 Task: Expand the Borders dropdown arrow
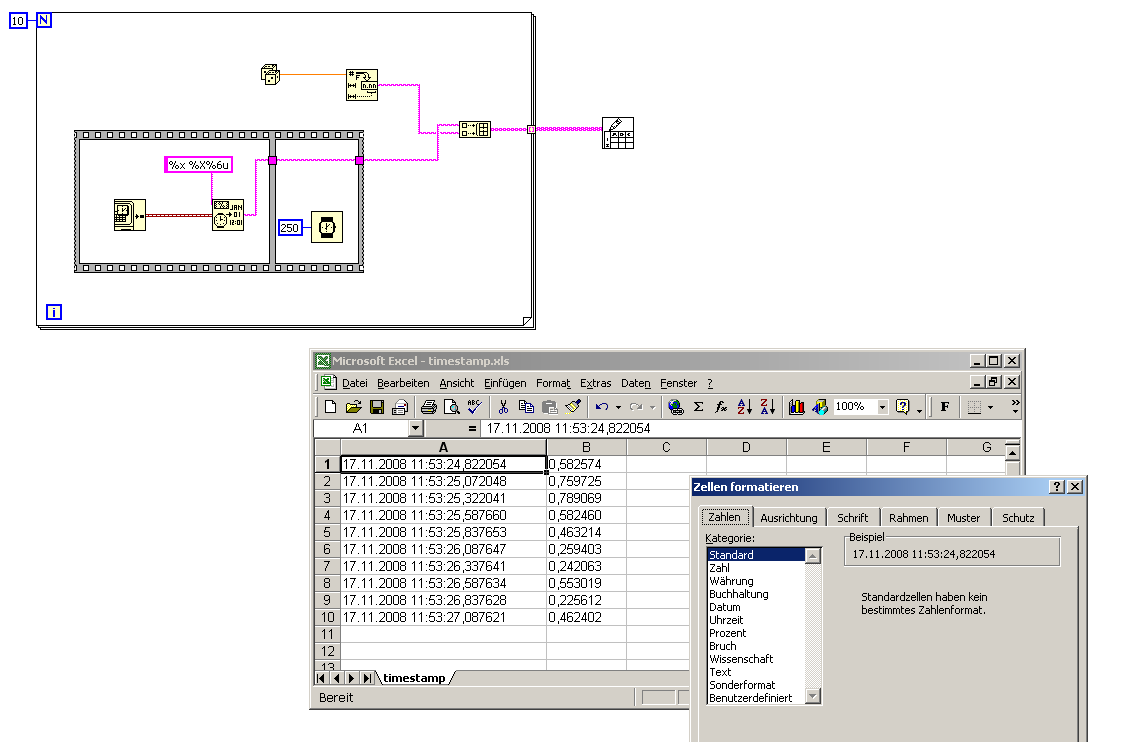(x=990, y=407)
